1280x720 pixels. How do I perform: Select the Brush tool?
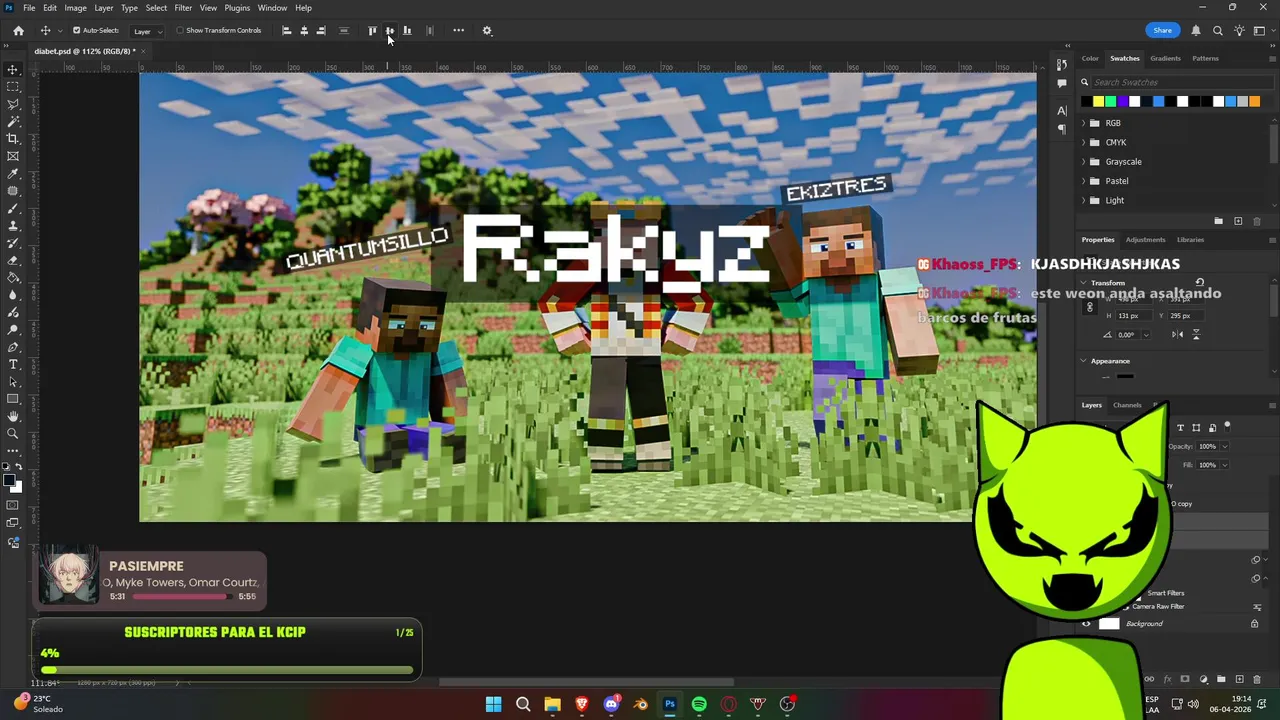click(13, 208)
